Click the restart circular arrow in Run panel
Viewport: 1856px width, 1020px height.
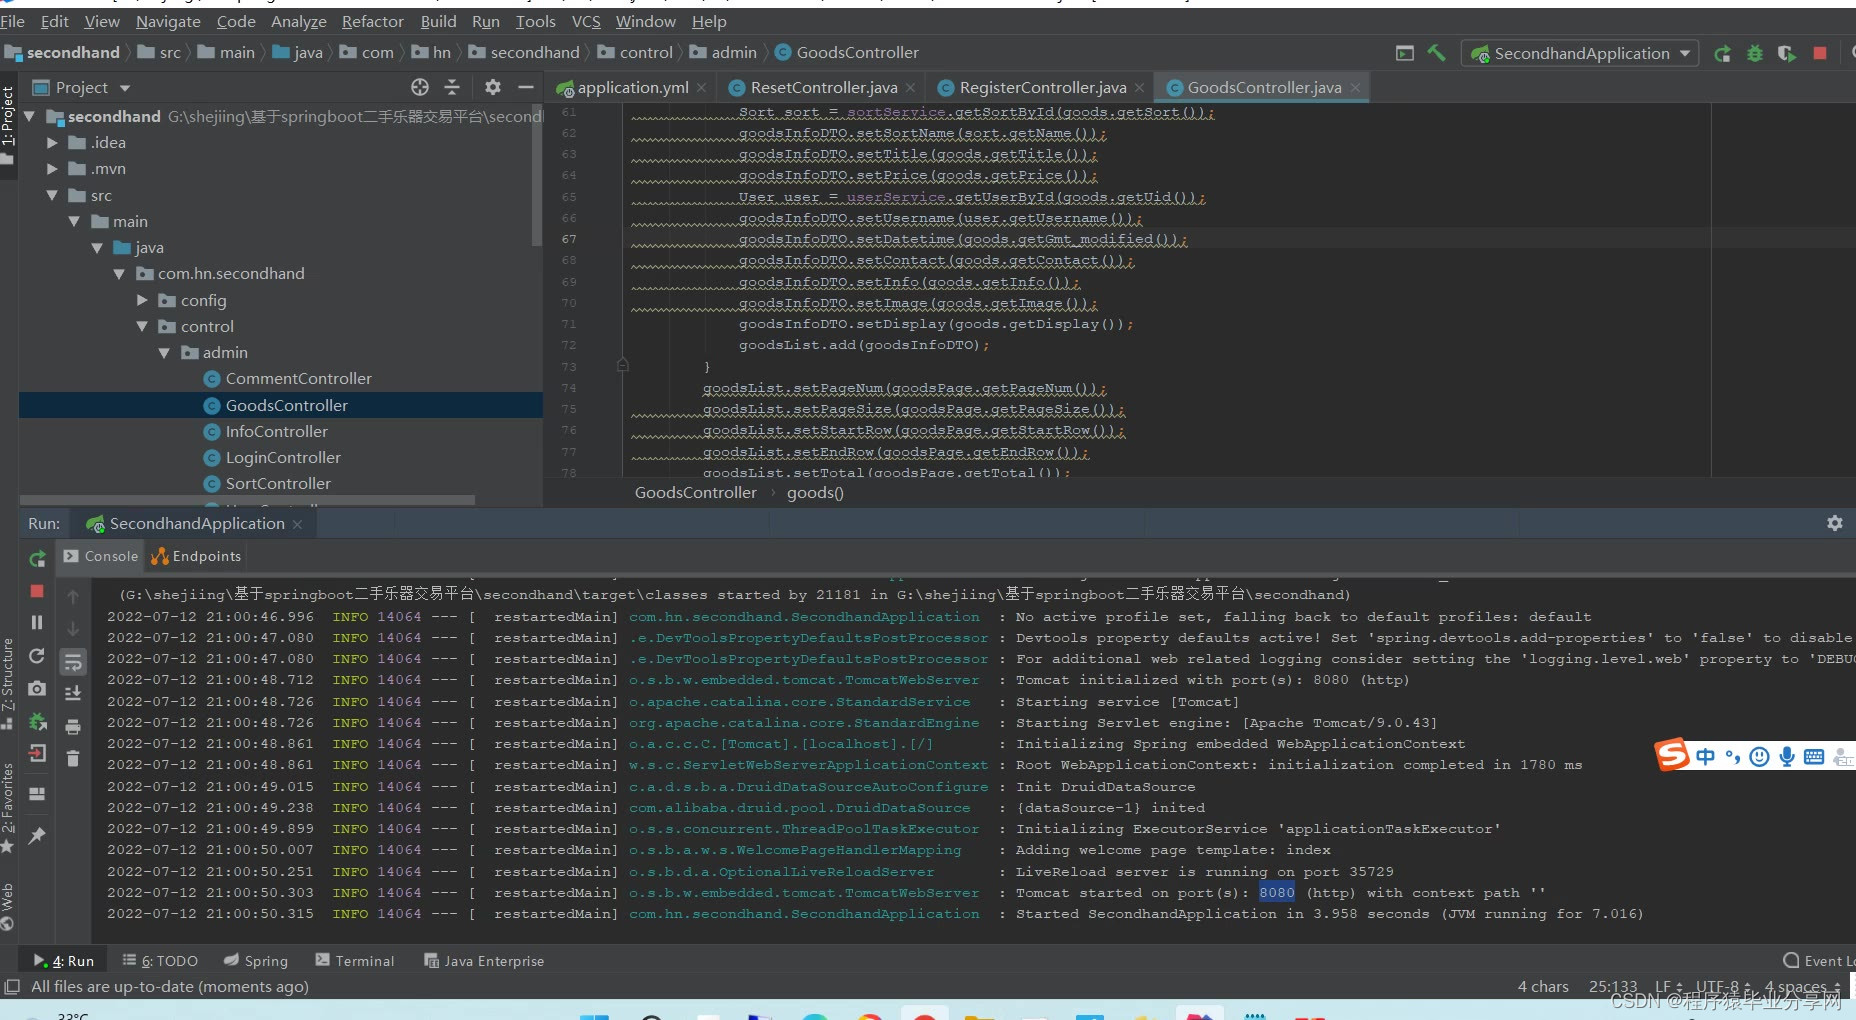click(37, 655)
